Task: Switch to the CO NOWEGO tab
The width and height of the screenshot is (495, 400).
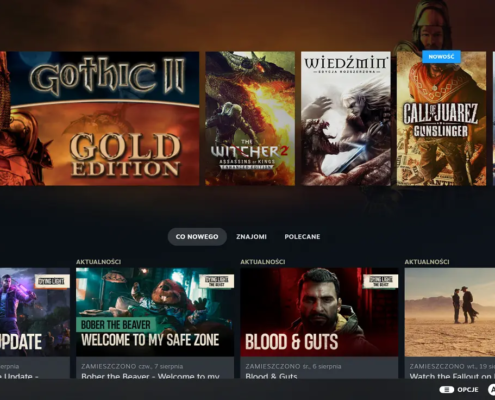Action: point(197,237)
